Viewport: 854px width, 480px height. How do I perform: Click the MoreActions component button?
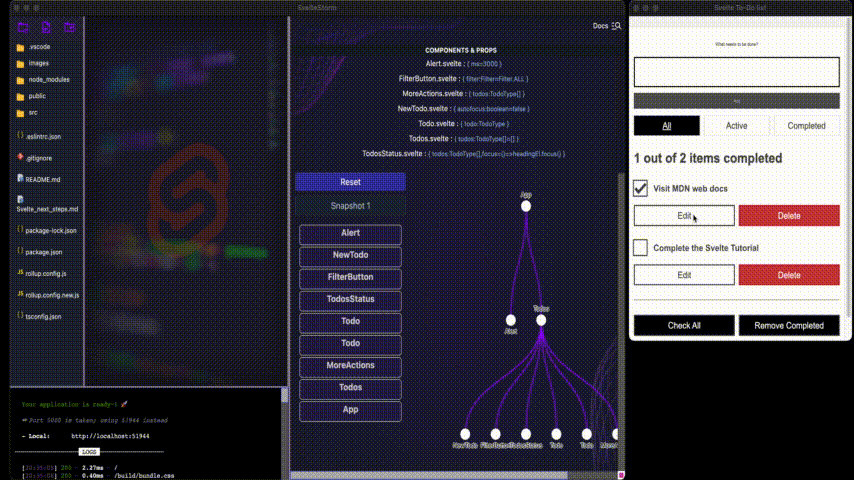[350, 366]
